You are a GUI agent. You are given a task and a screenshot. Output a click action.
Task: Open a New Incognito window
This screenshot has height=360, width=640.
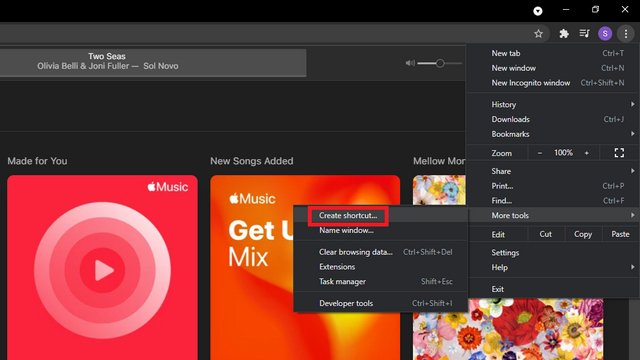(x=552, y=83)
